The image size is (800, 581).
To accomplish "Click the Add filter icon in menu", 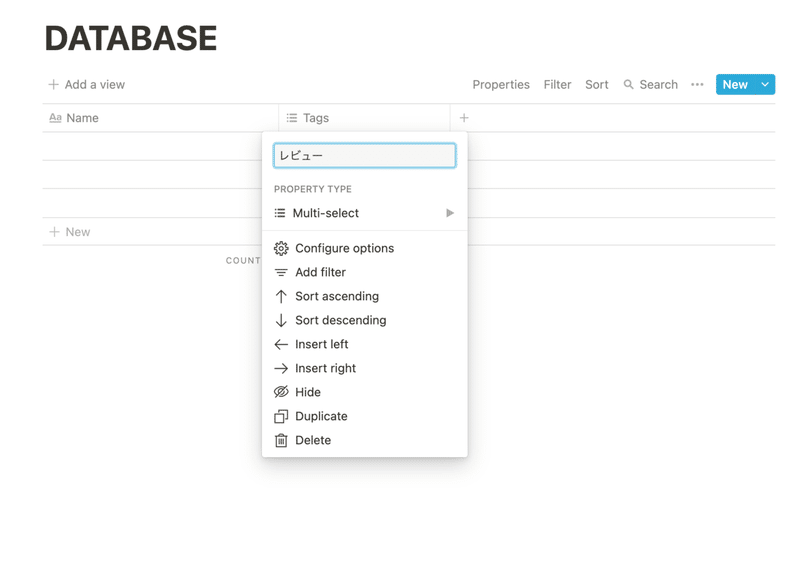I will pyautogui.click(x=281, y=272).
